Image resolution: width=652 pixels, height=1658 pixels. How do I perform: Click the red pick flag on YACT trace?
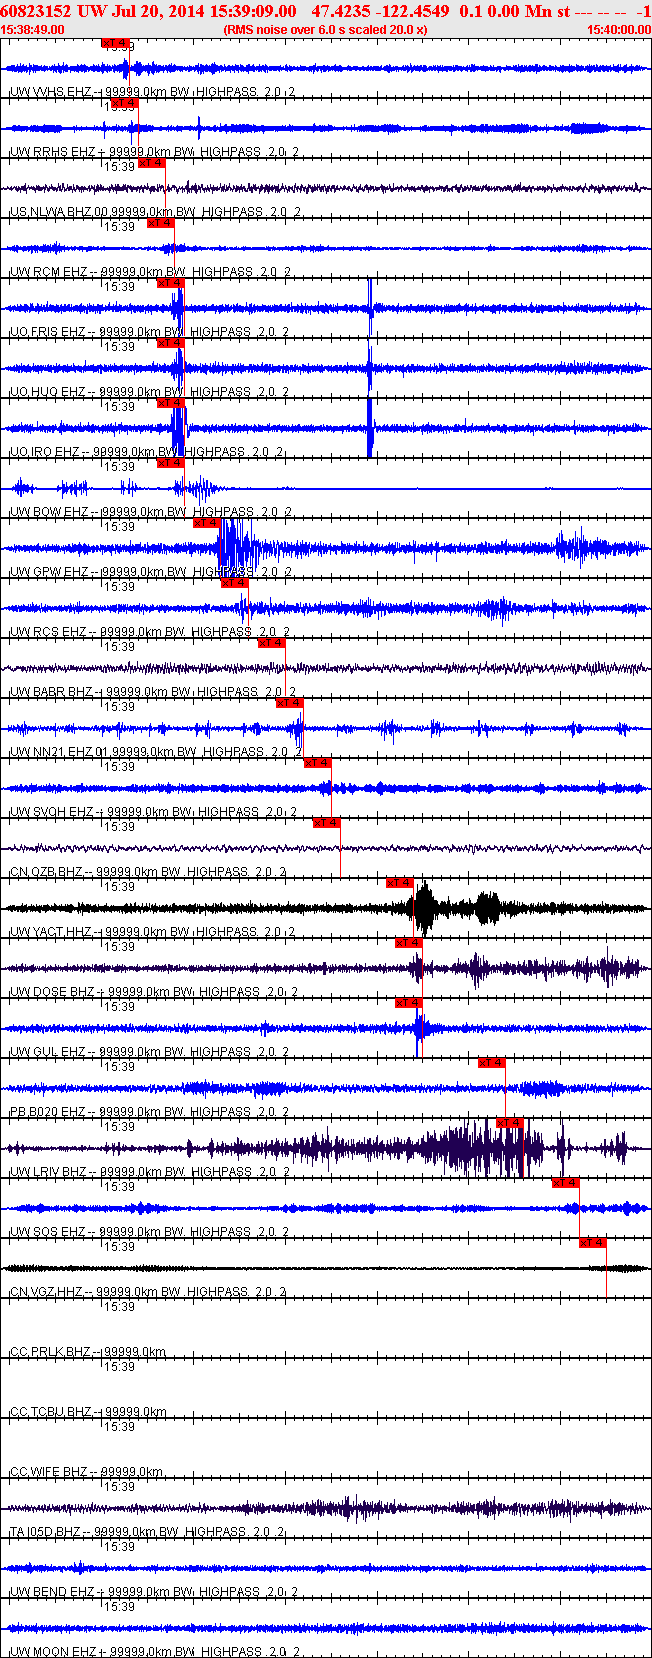pos(399,883)
